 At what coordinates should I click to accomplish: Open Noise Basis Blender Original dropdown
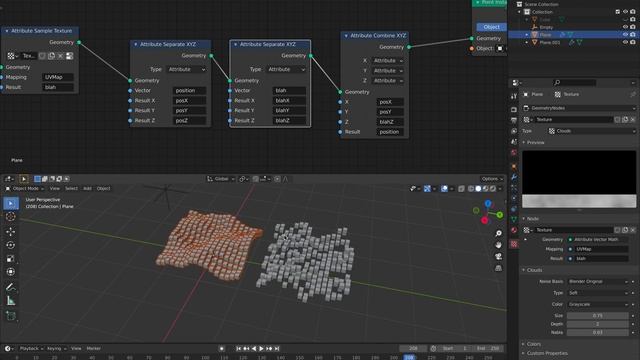pyautogui.click(x=598, y=282)
